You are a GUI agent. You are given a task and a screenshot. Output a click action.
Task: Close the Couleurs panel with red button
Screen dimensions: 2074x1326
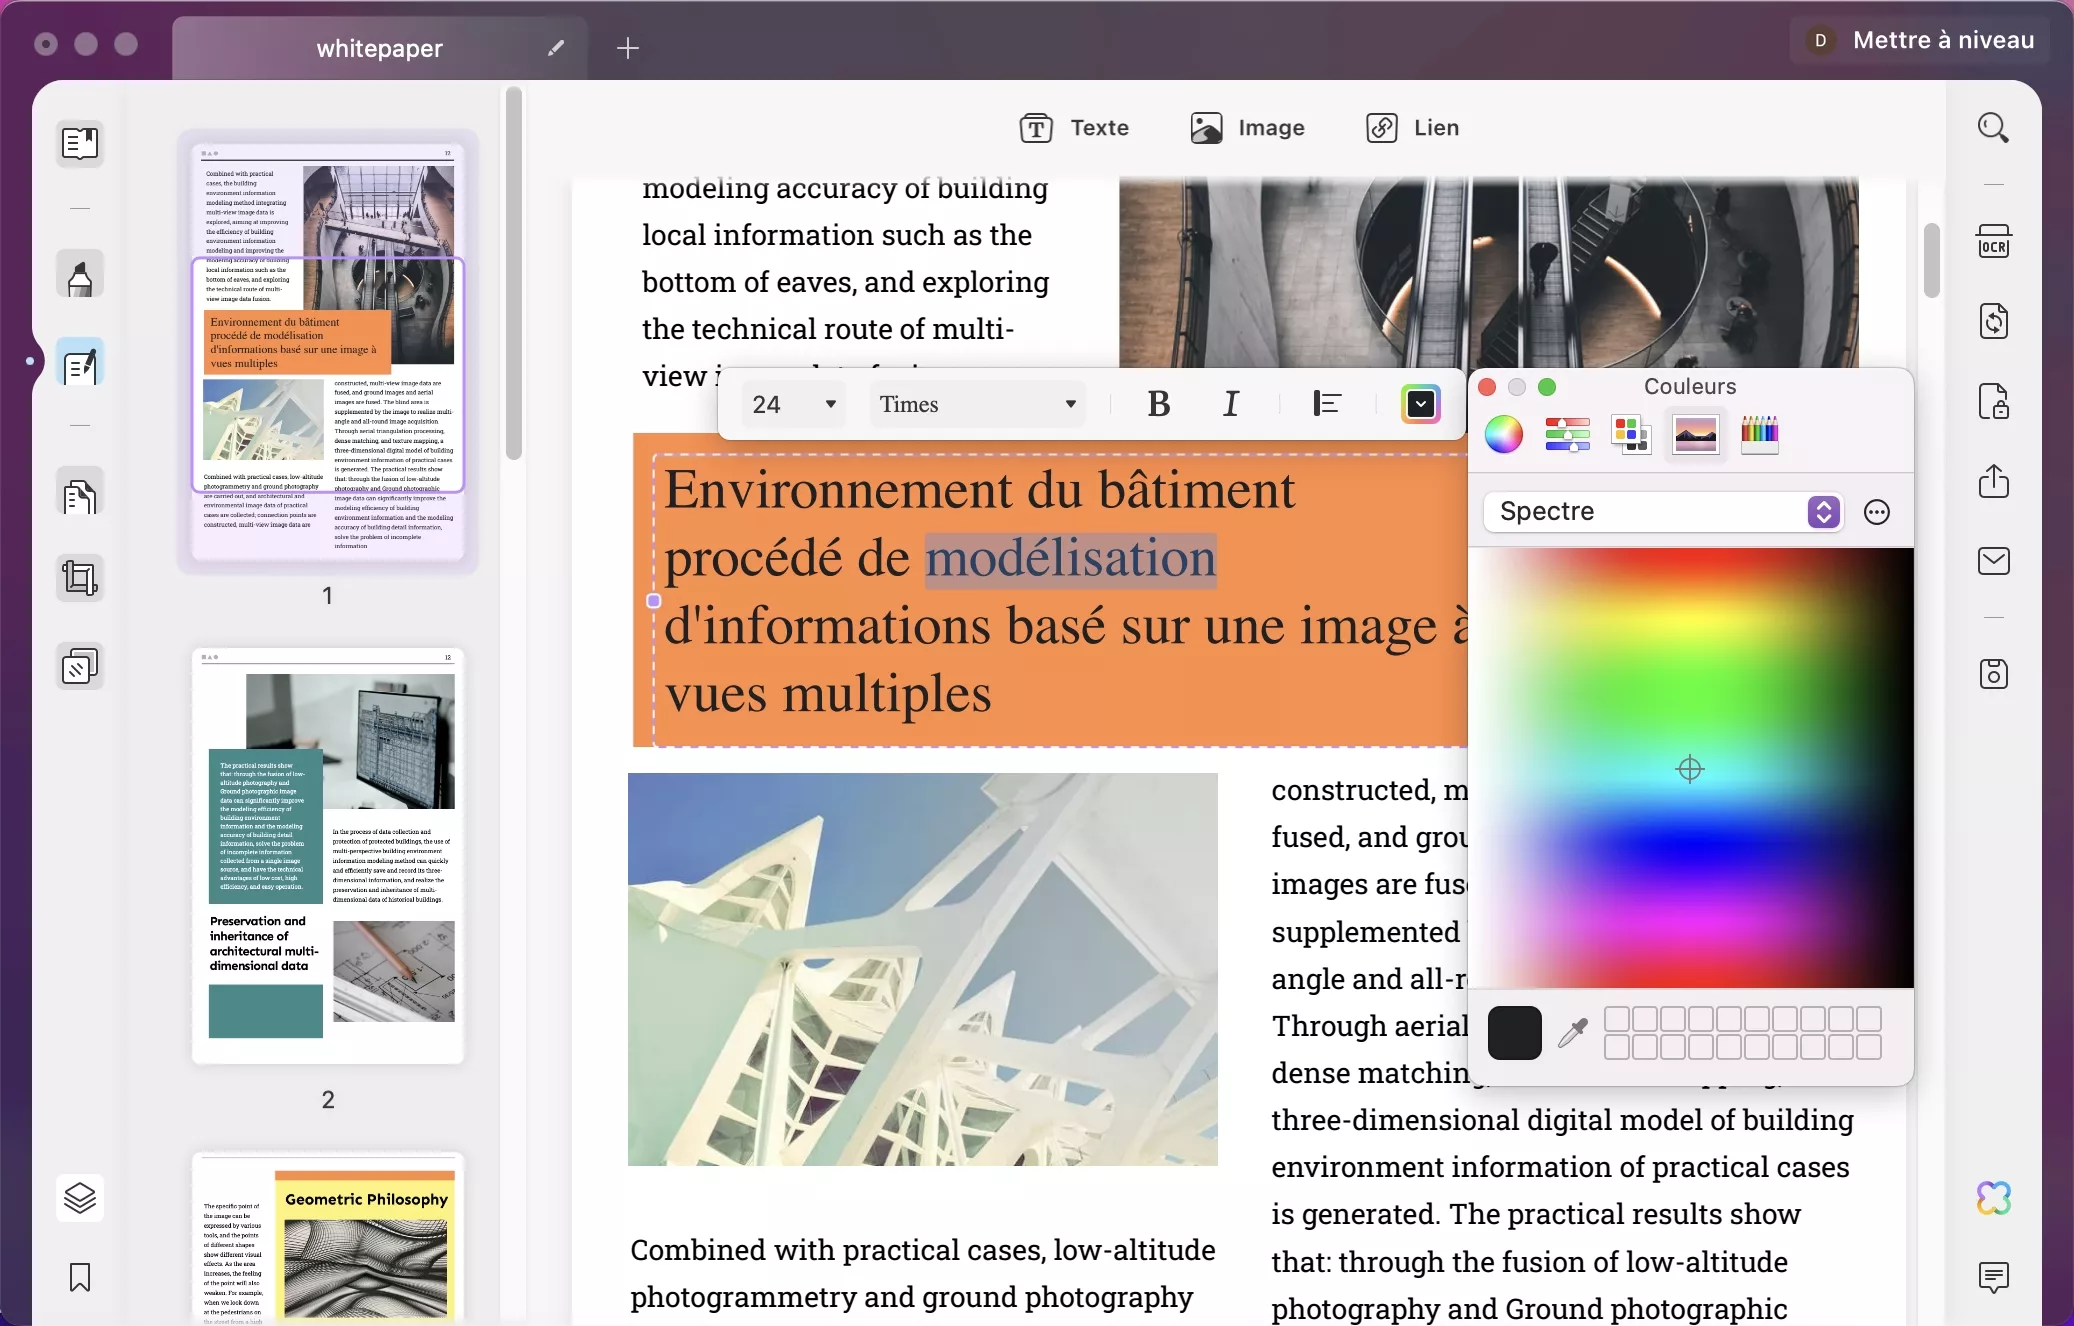(x=1487, y=387)
